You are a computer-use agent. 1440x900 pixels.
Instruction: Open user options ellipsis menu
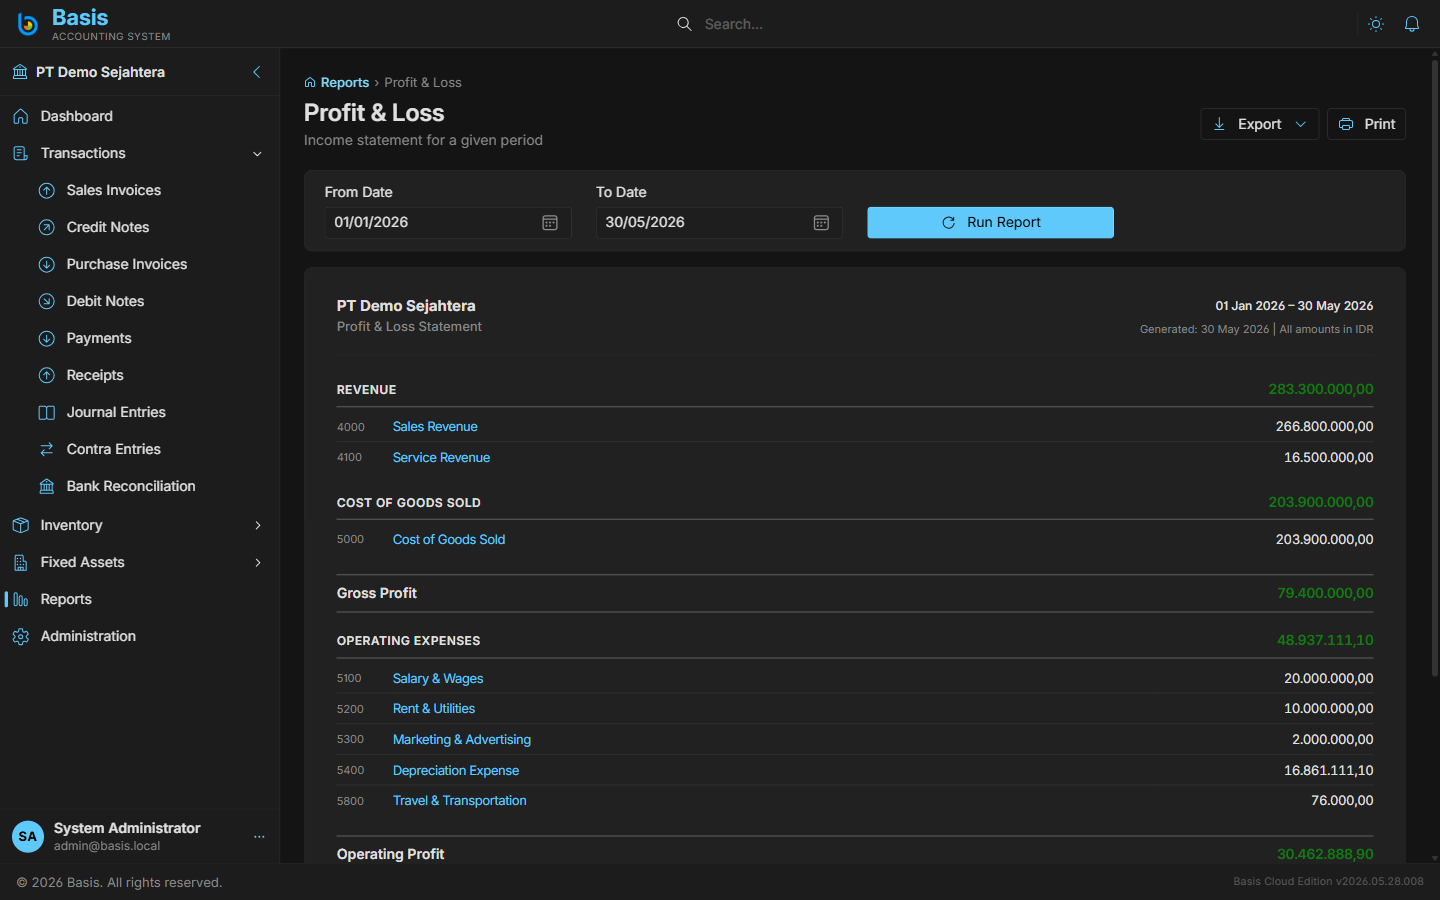[259, 836]
